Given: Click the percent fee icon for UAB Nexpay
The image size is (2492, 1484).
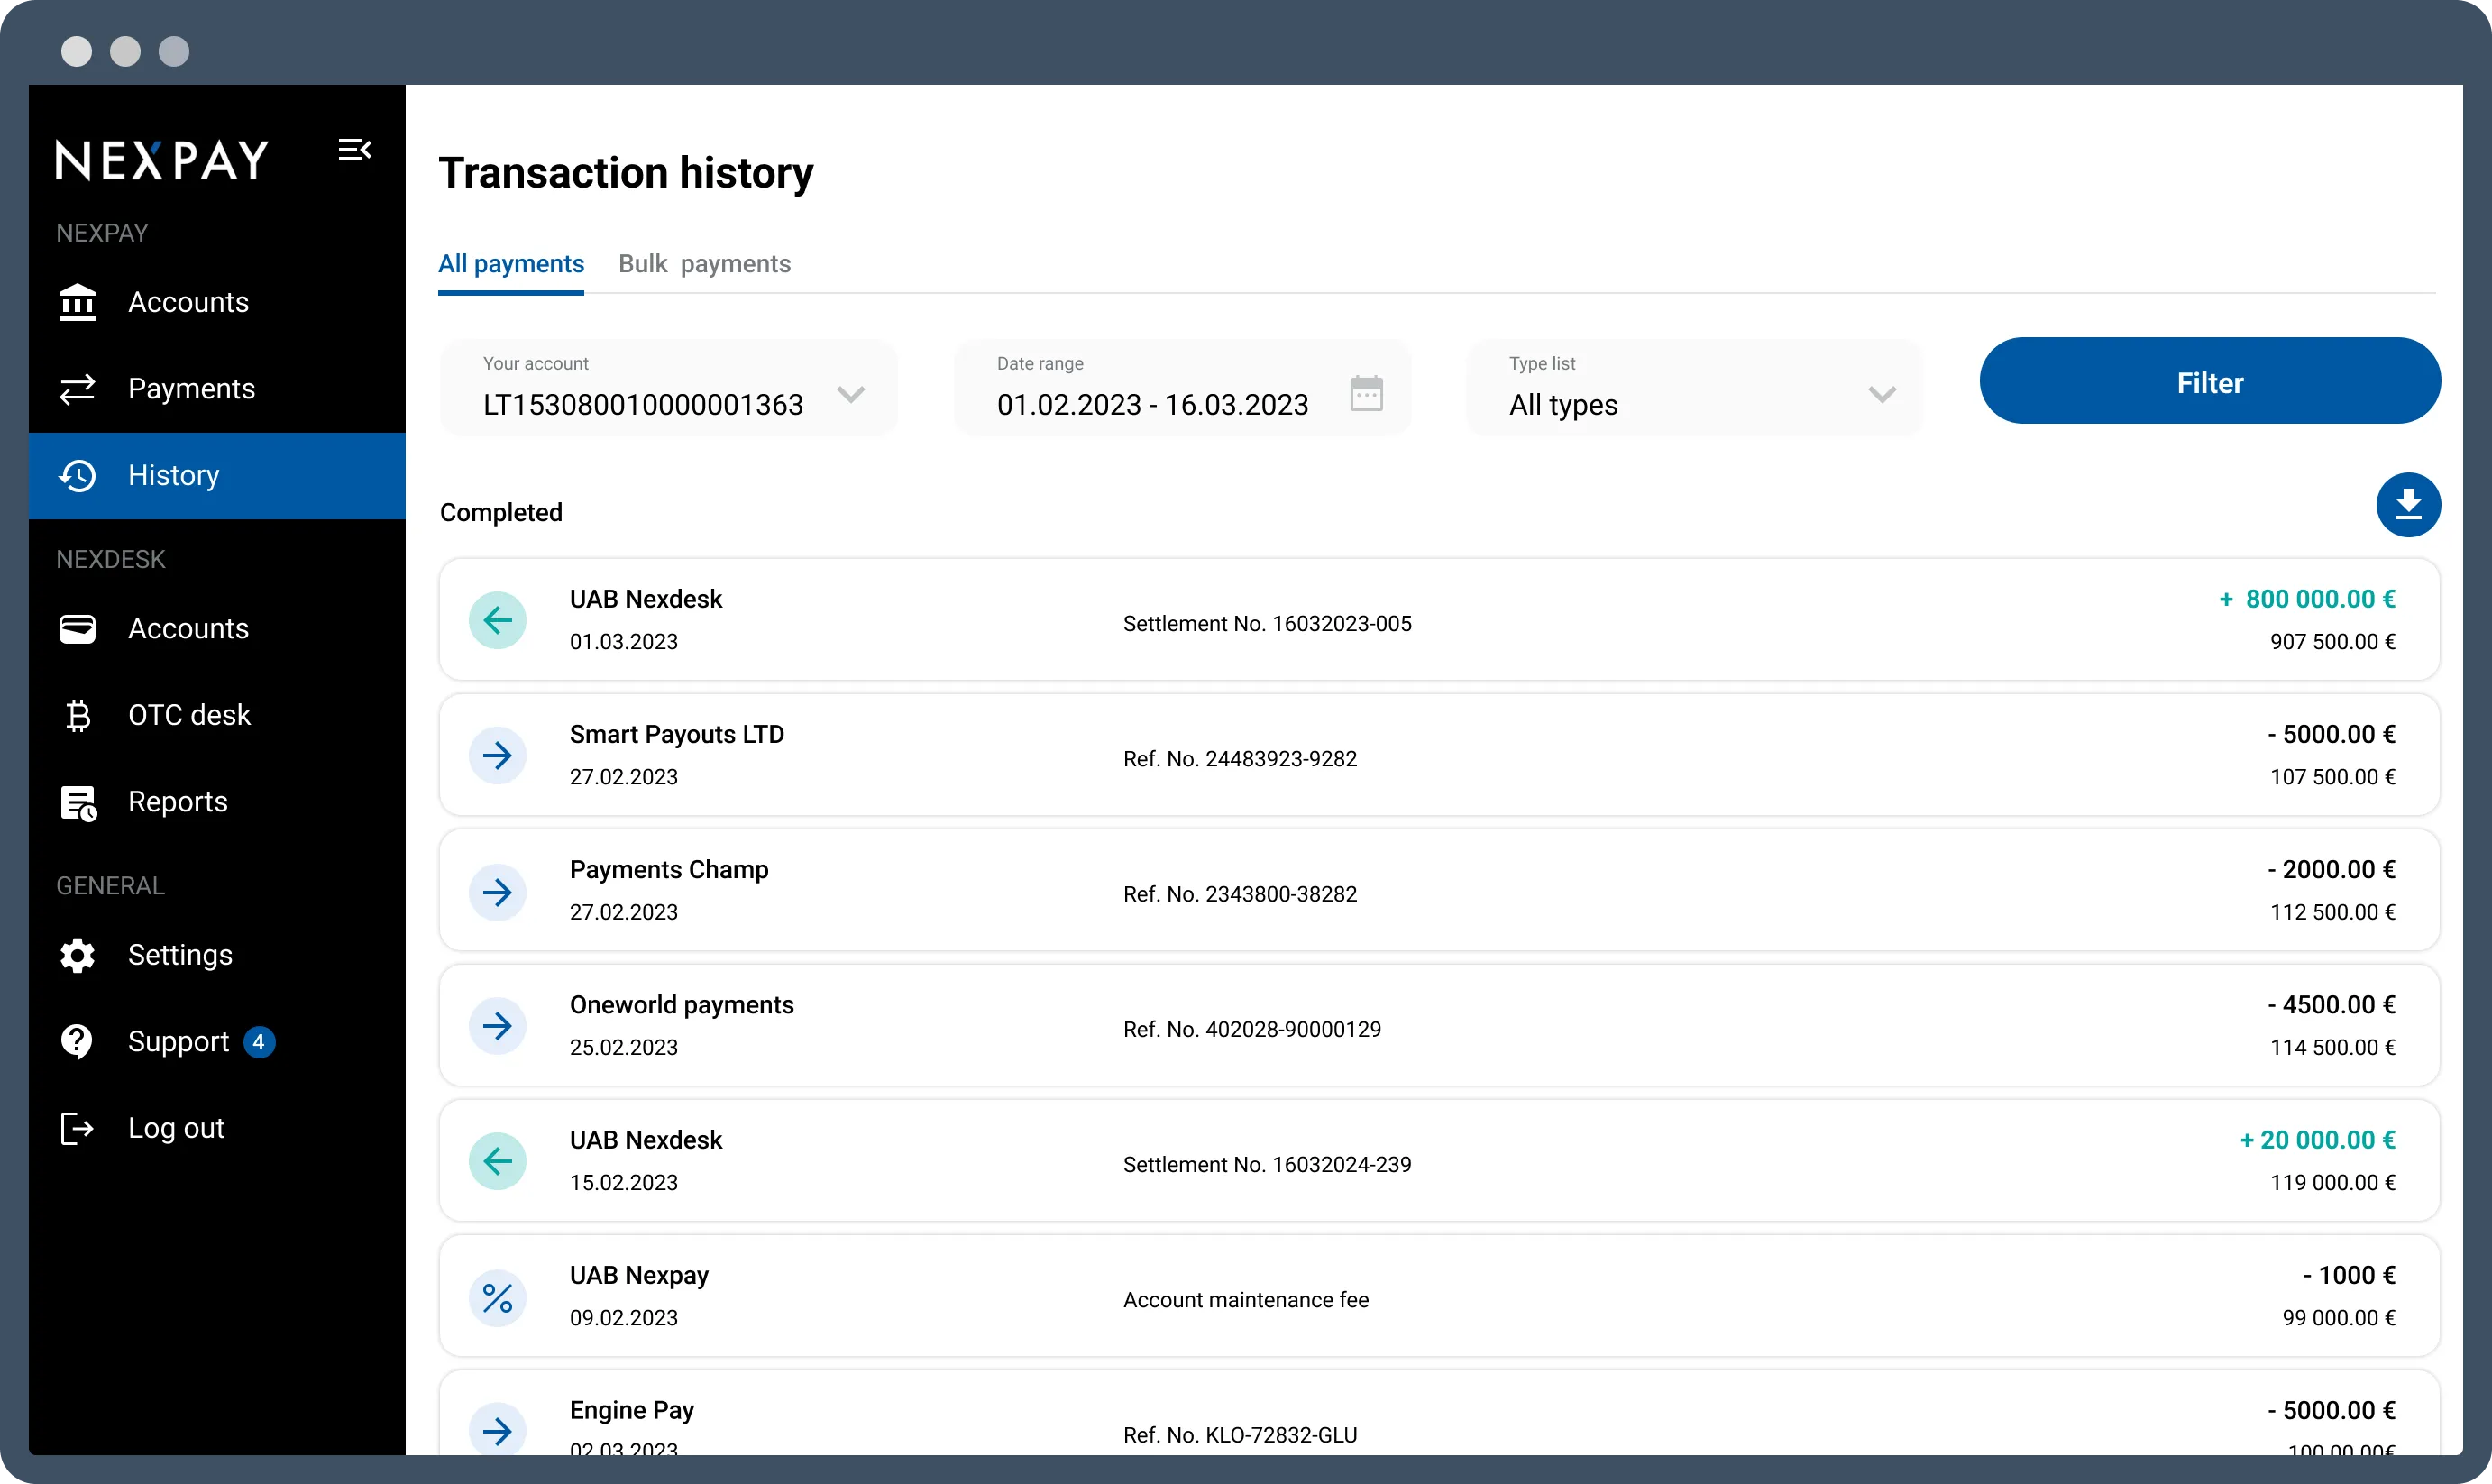Looking at the screenshot, I should click(x=497, y=1297).
